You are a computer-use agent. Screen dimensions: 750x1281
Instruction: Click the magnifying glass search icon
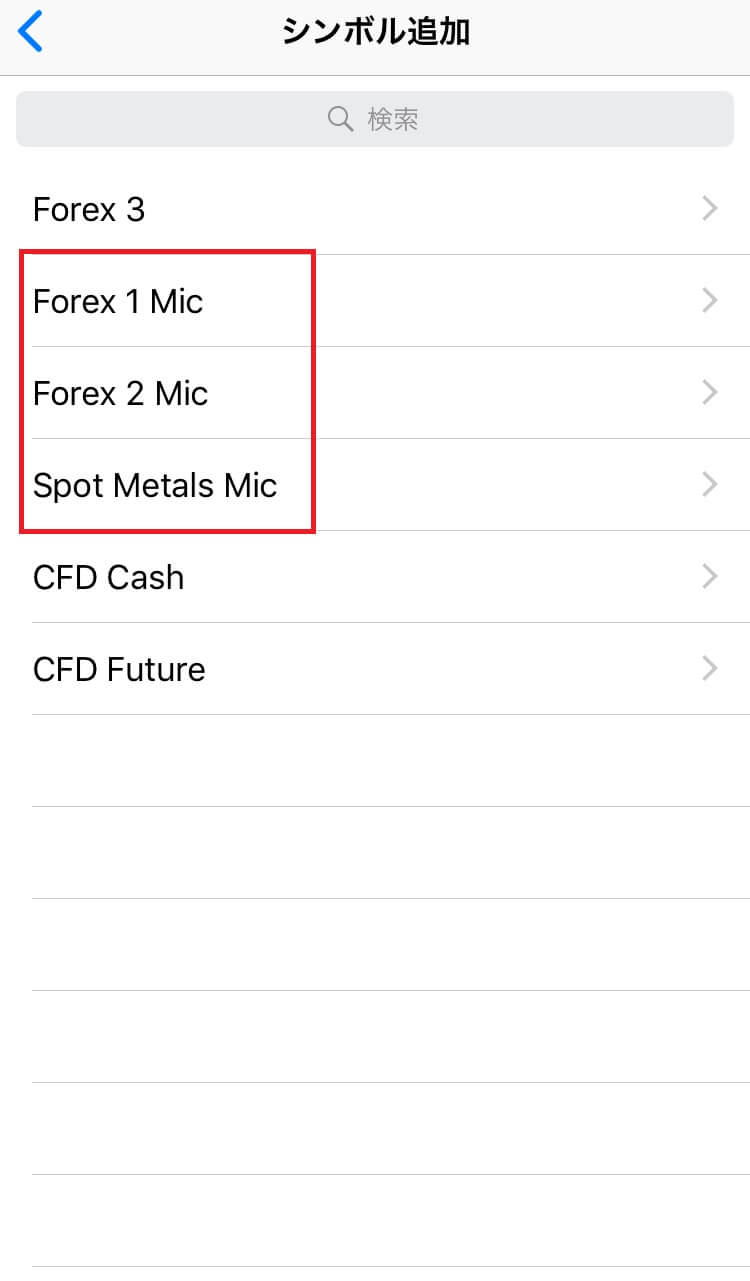click(340, 120)
